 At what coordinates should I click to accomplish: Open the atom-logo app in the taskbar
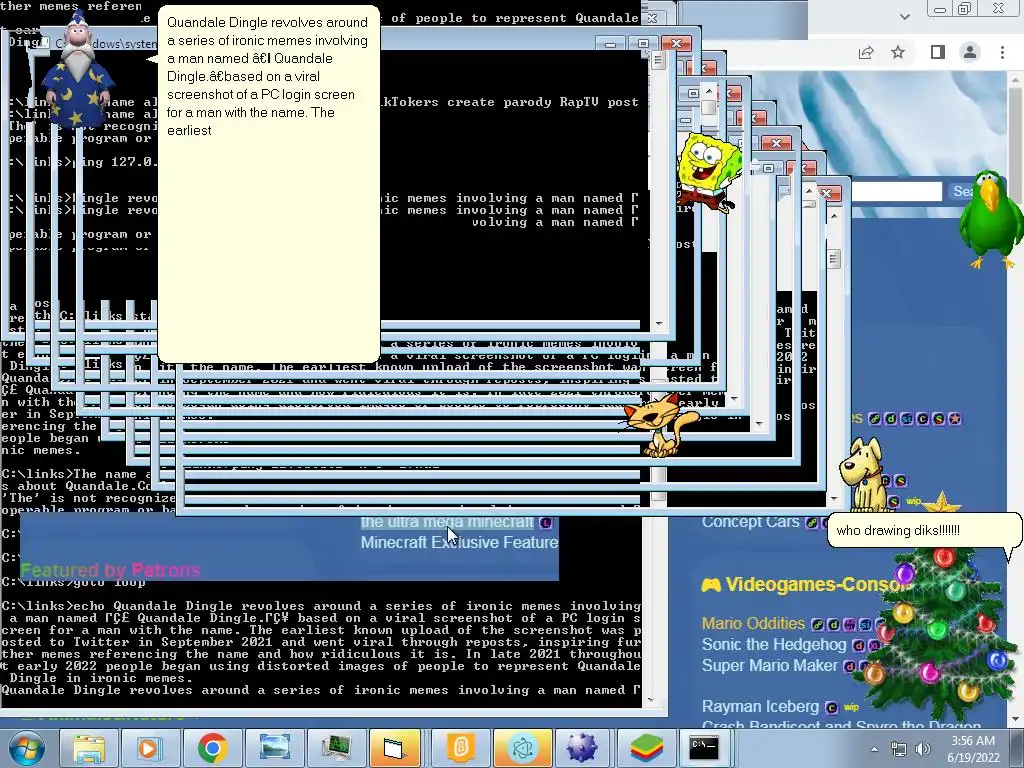[x=522, y=748]
